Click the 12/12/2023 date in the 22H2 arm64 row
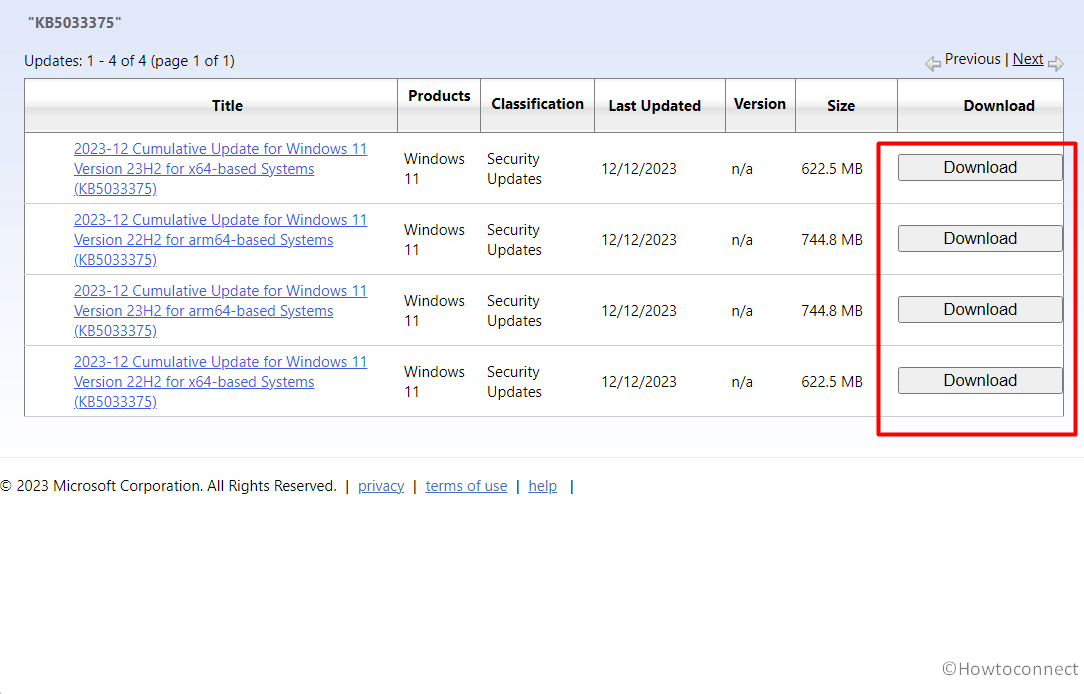1084x694 pixels. tap(639, 240)
